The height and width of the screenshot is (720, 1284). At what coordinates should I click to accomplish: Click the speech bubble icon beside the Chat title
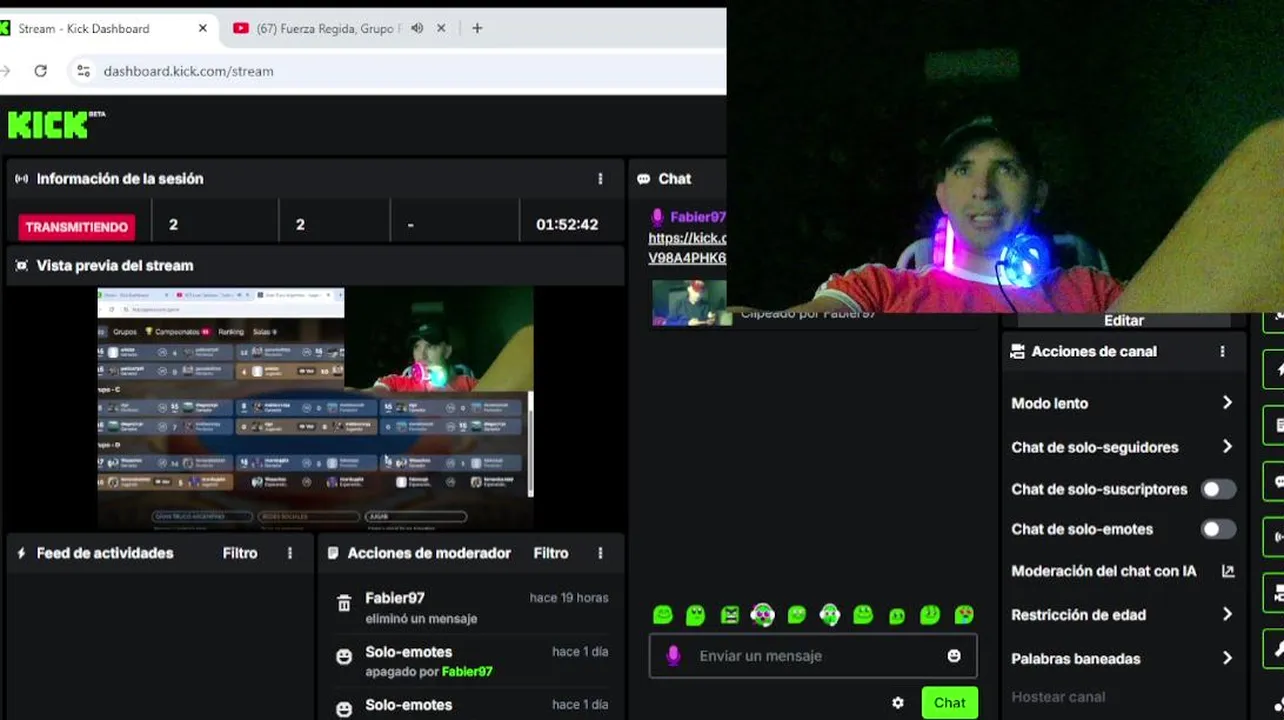(x=643, y=179)
